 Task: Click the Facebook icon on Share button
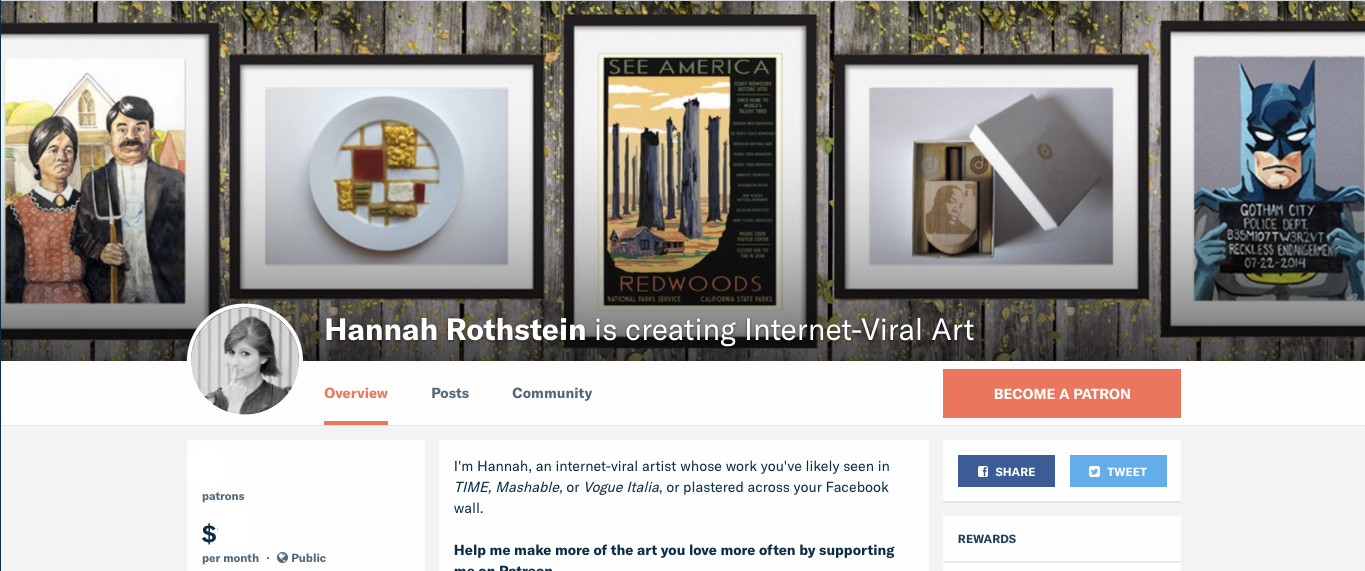point(983,472)
